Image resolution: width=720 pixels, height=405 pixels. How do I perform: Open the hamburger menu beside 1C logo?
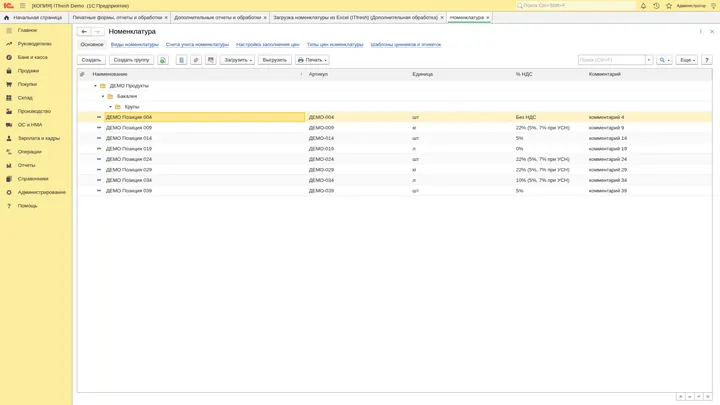[22, 6]
